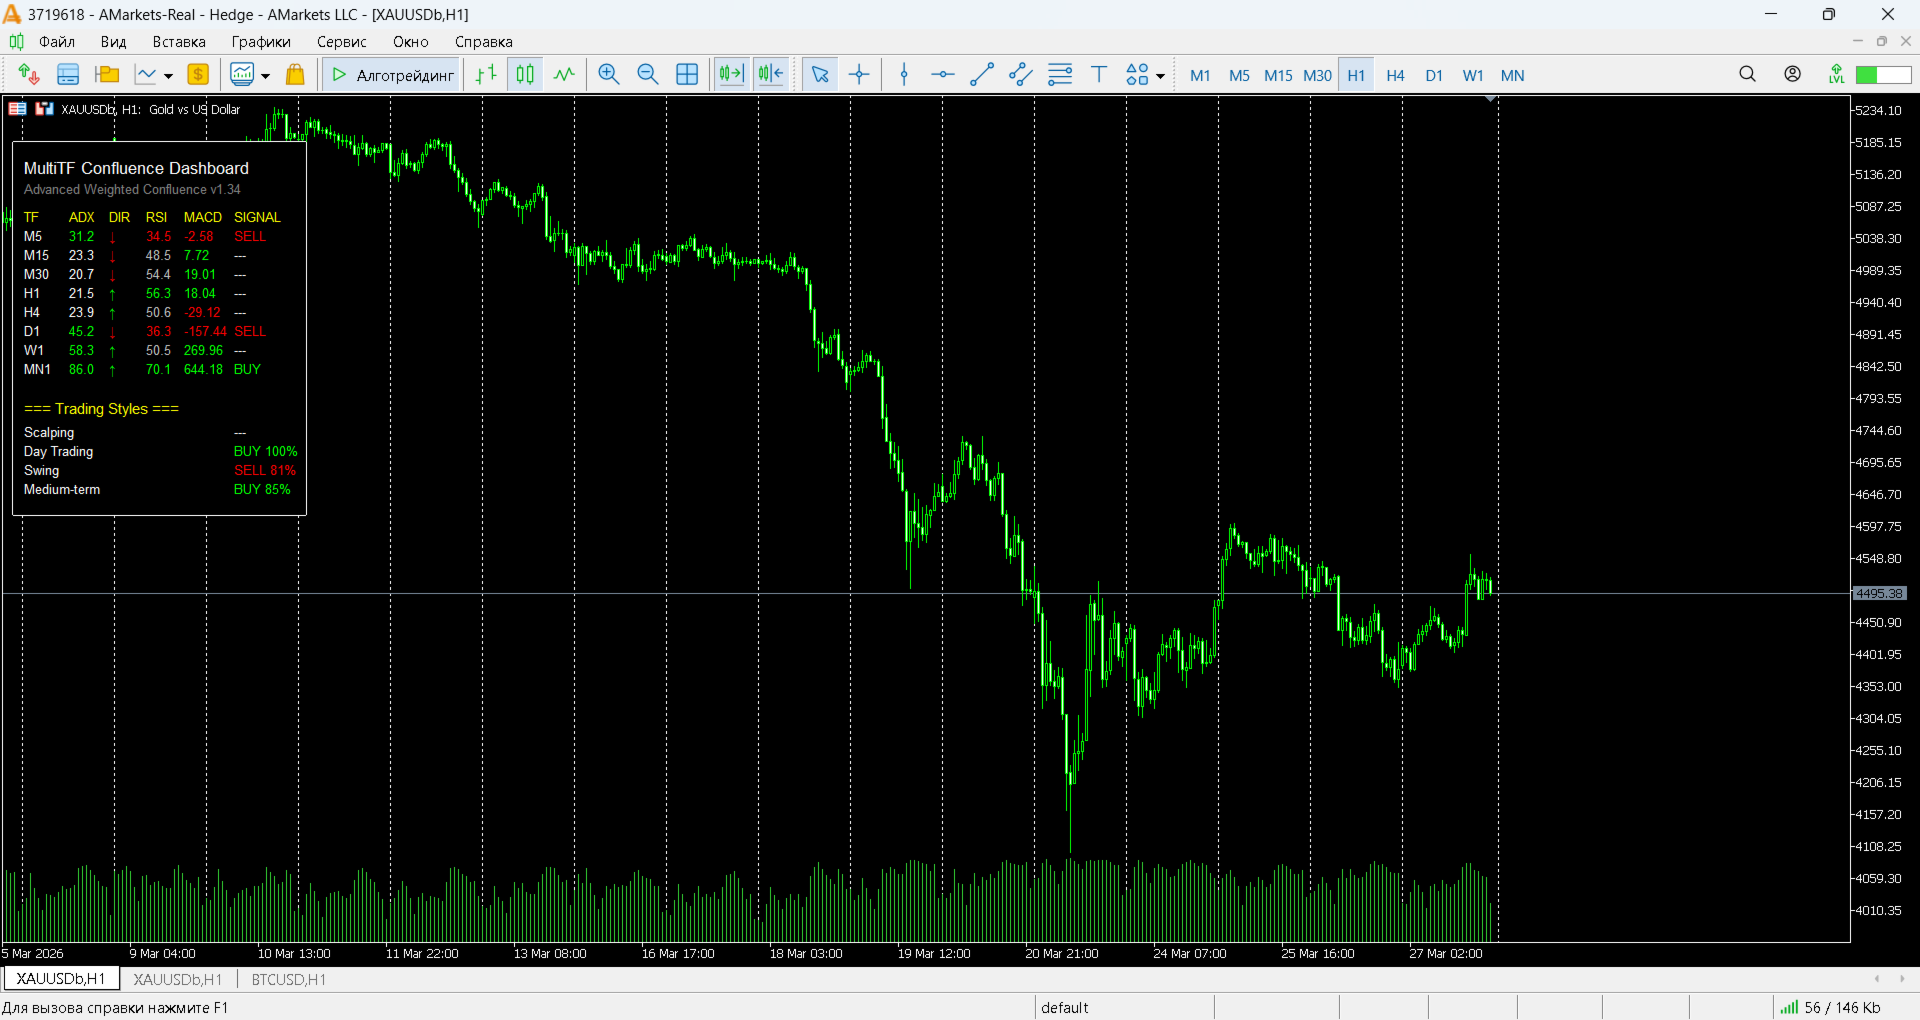
Task: Switch timeframe to H4
Action: (1395, 75)
